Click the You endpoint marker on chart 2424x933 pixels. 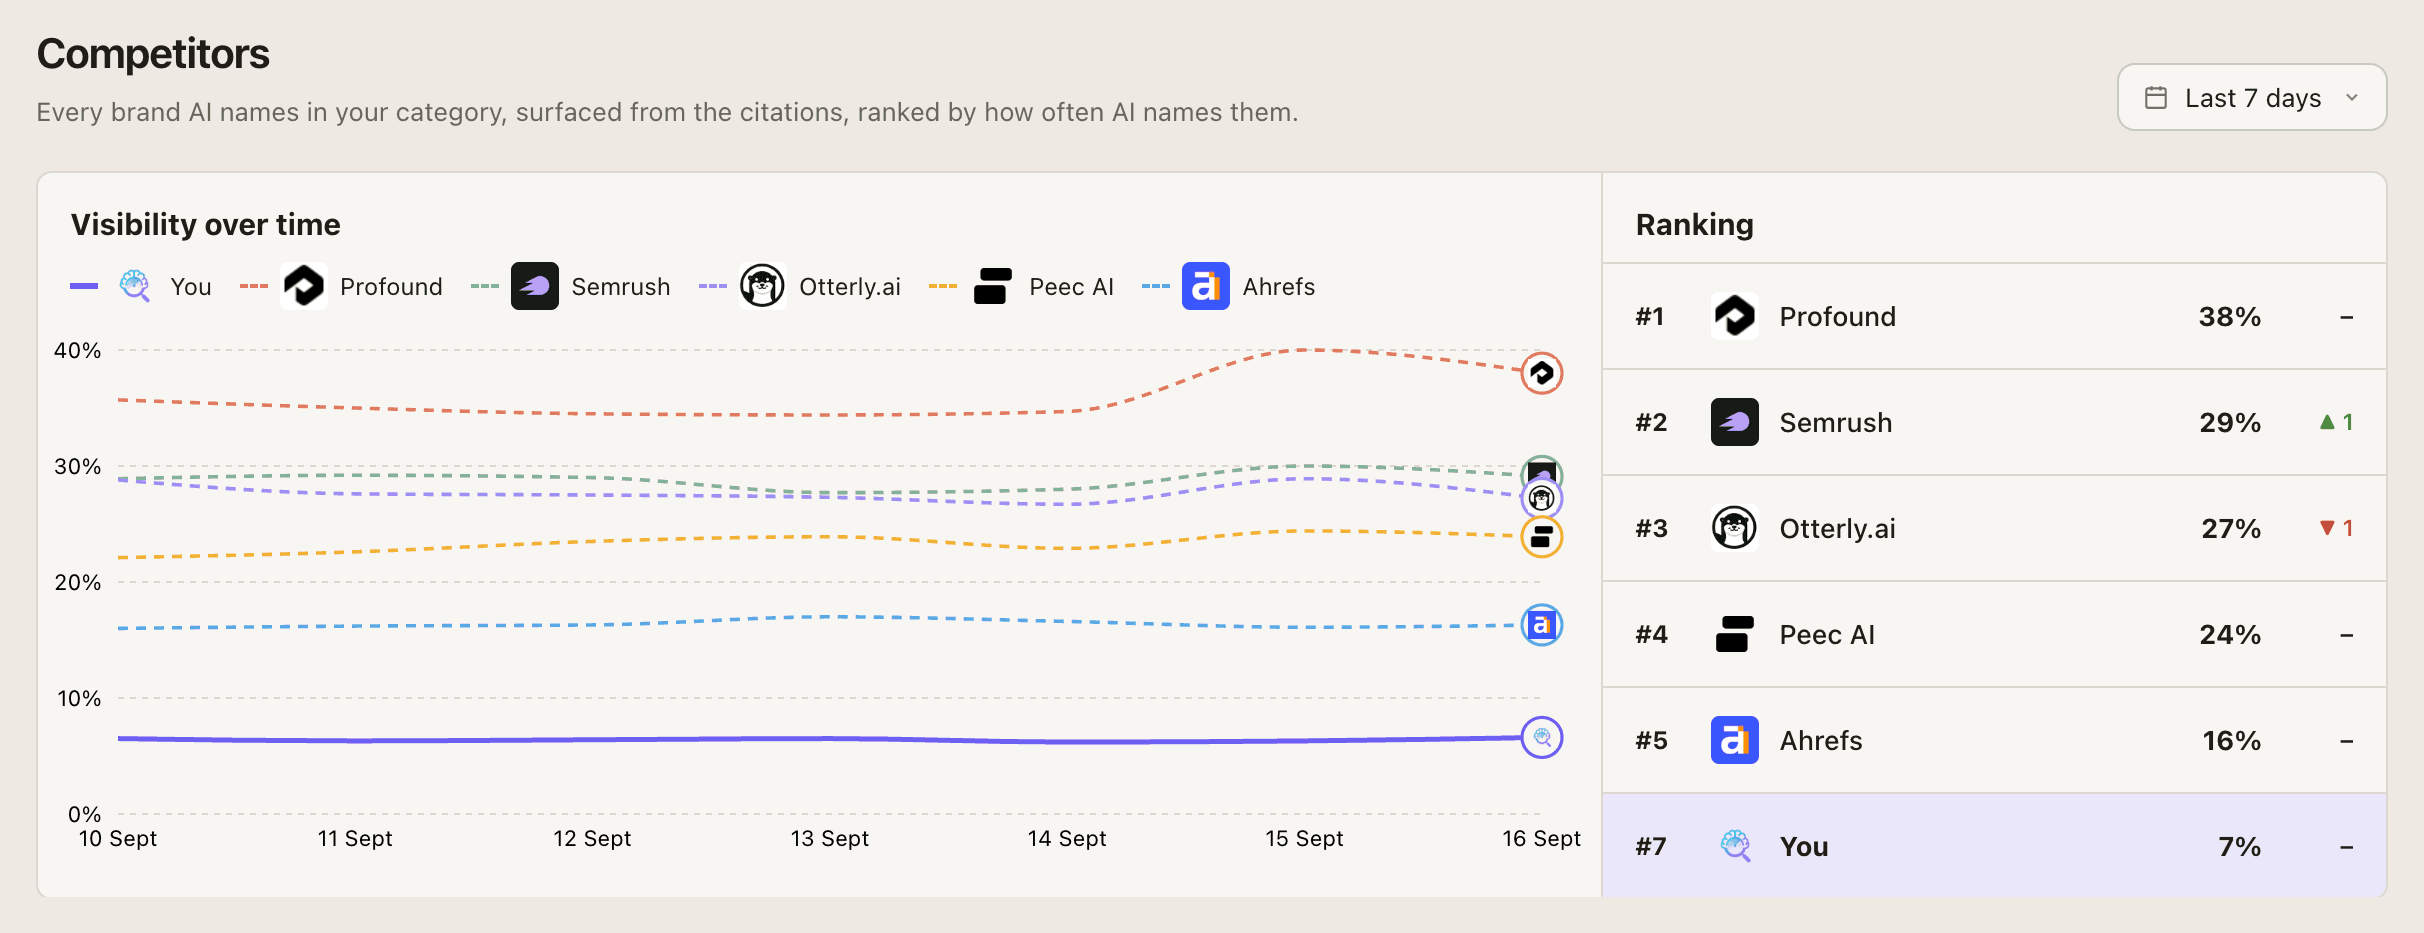point(1542,738)
